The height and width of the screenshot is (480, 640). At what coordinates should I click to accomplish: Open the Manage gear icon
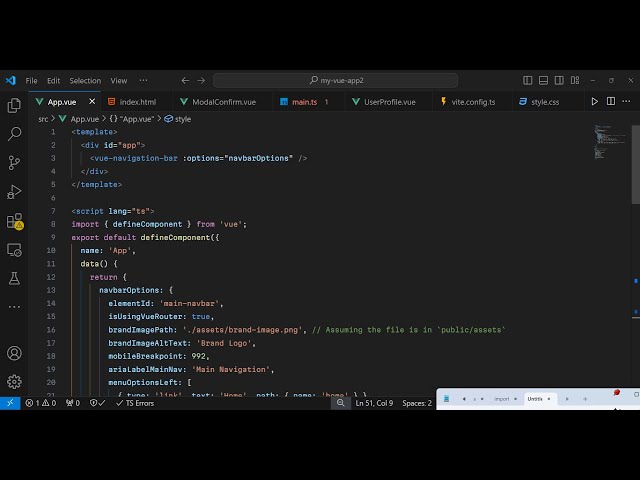tap(14, 381)
